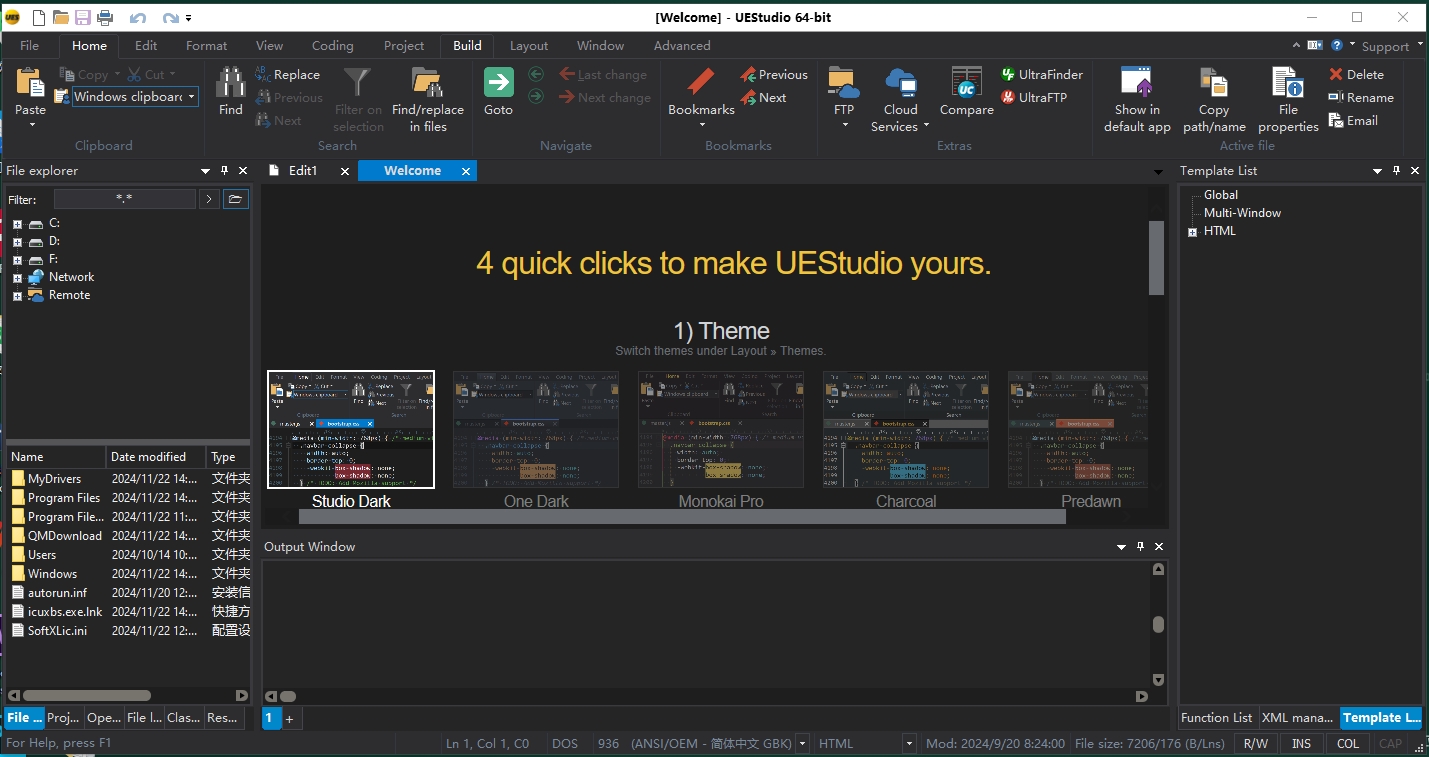Click the Copy path/name icon
Viewport: 1429px width, 757px height.
coord(1214,83)
